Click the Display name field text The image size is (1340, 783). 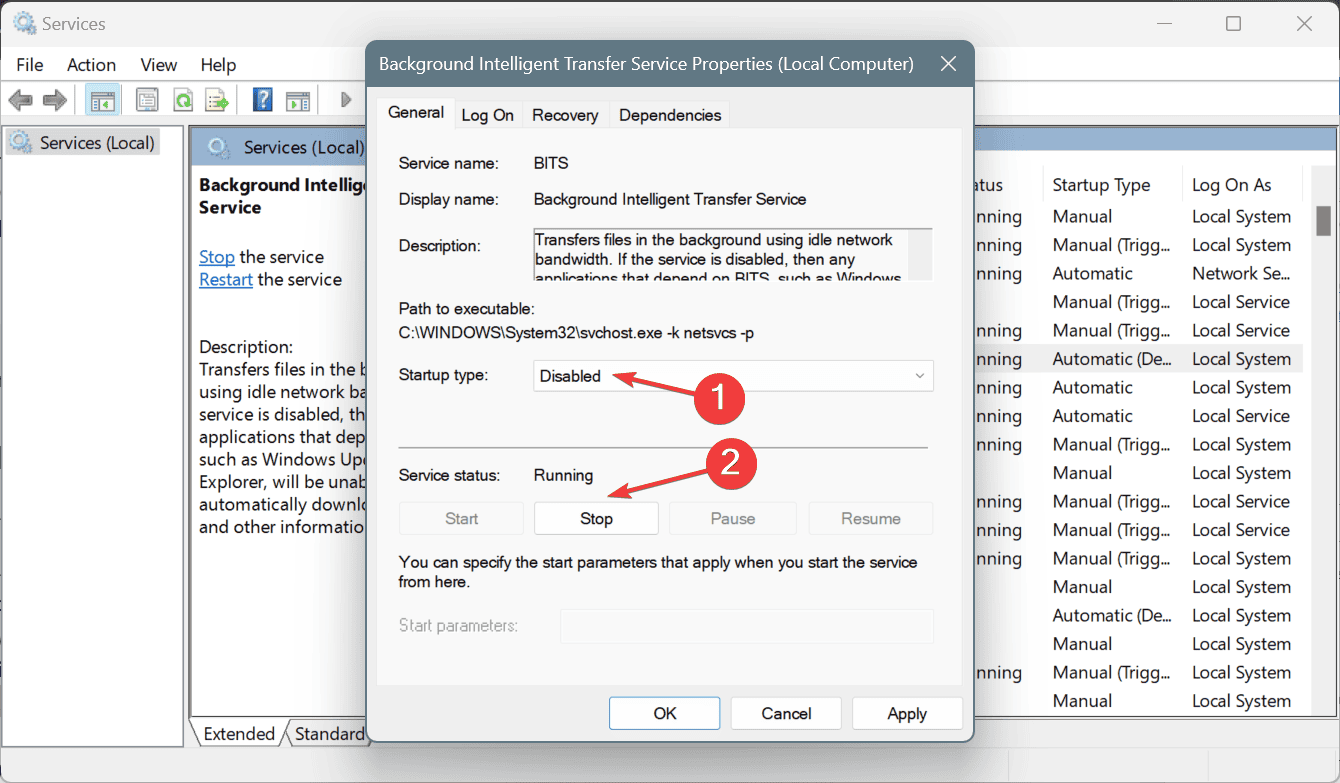[670, 199]
